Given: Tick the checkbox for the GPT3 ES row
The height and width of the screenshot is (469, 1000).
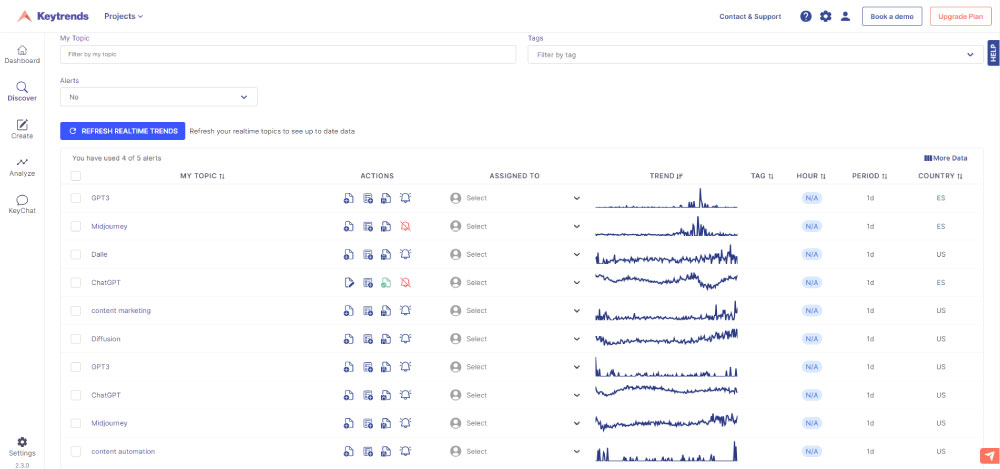Looking at the screenshot, I should (76, 198).
